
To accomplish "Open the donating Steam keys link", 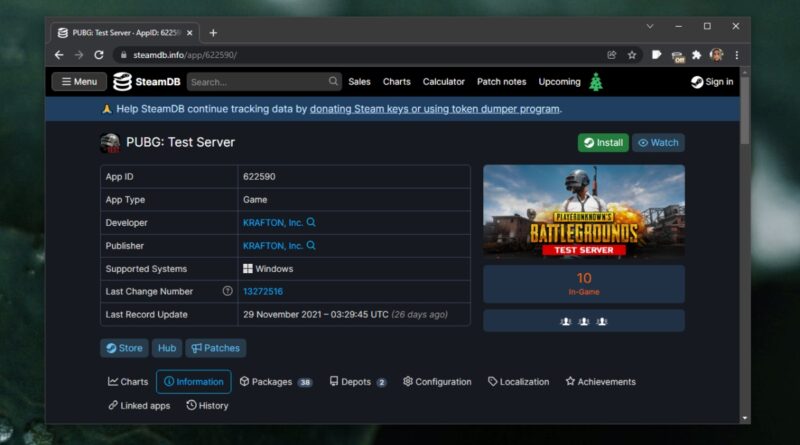I will [x=434, y=109].
